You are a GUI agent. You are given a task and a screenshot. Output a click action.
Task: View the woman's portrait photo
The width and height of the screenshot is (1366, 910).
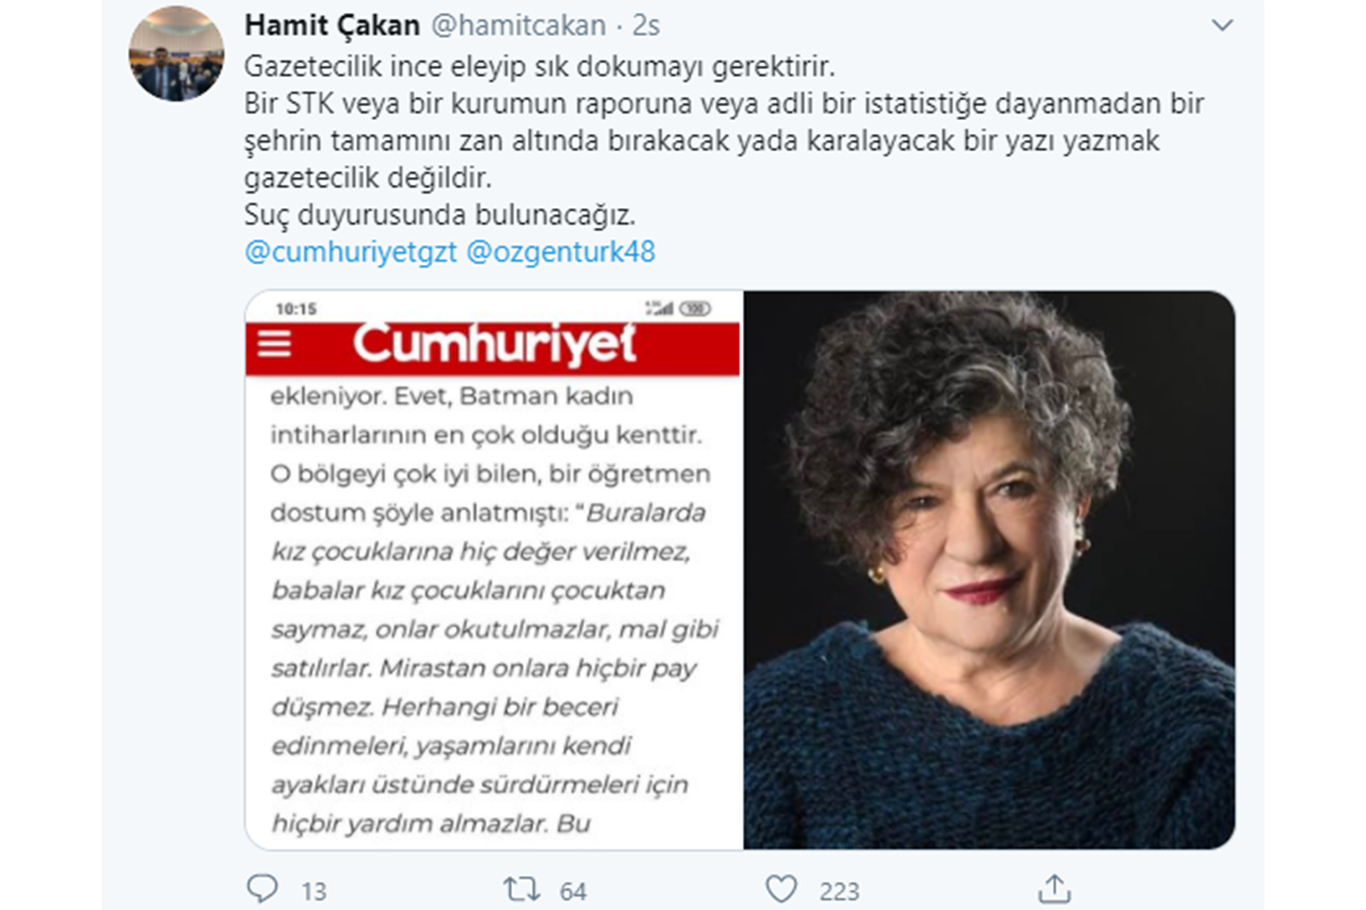[989, 570]
